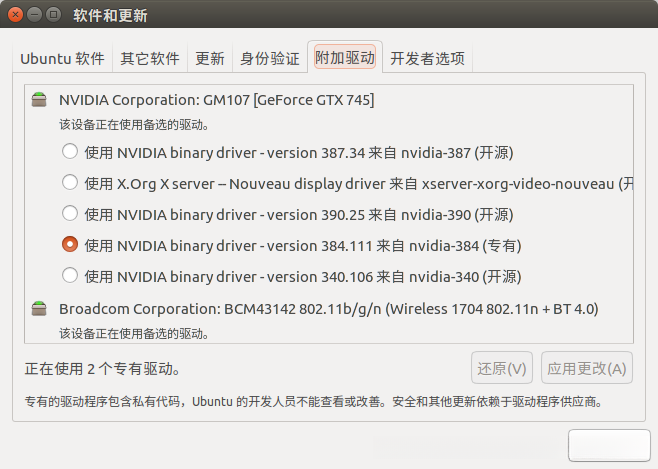Select NVIDIA driver version 390.25 option
Screen dimensions: 658x469
click(x=69, y=213)
